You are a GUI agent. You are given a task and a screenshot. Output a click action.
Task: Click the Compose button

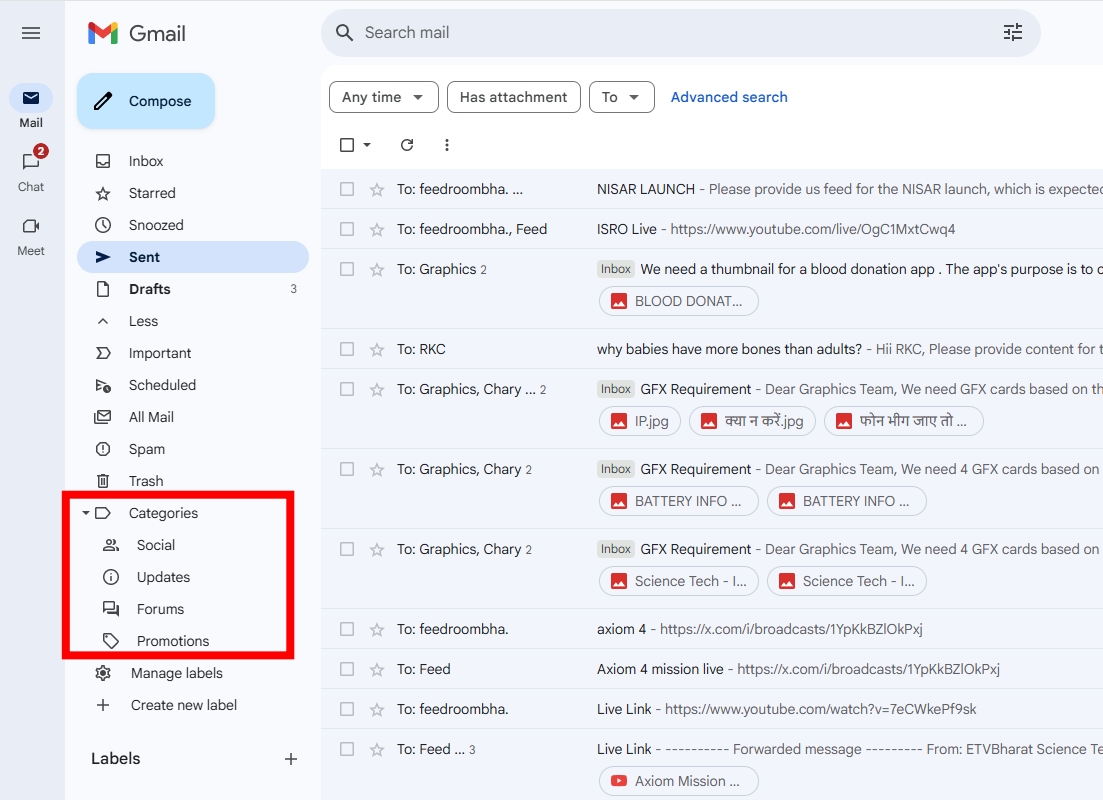(145, 100)
